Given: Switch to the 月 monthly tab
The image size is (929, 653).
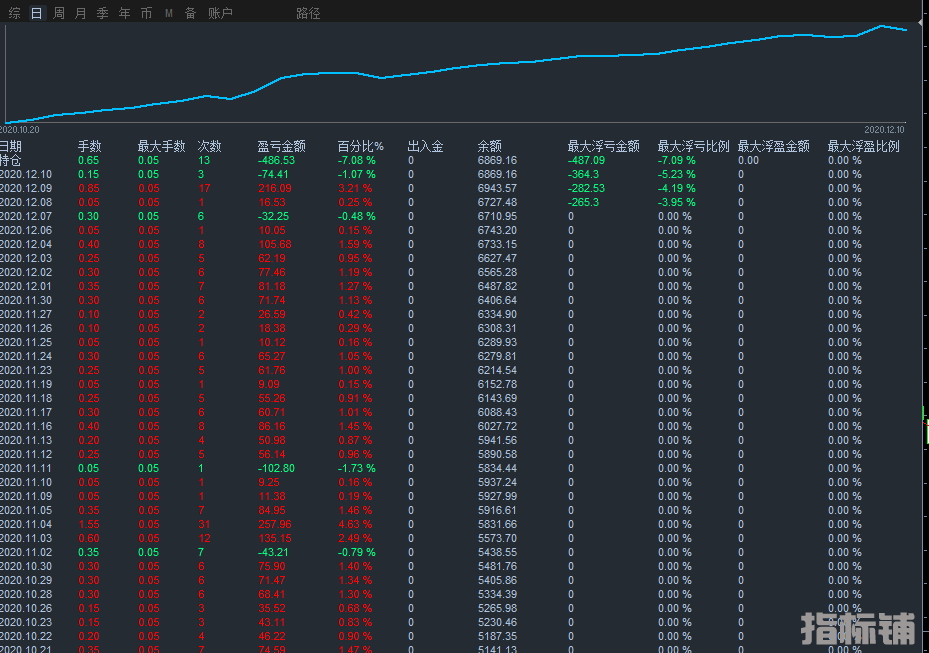Looking at the screenshot, I should click(81, 13).
